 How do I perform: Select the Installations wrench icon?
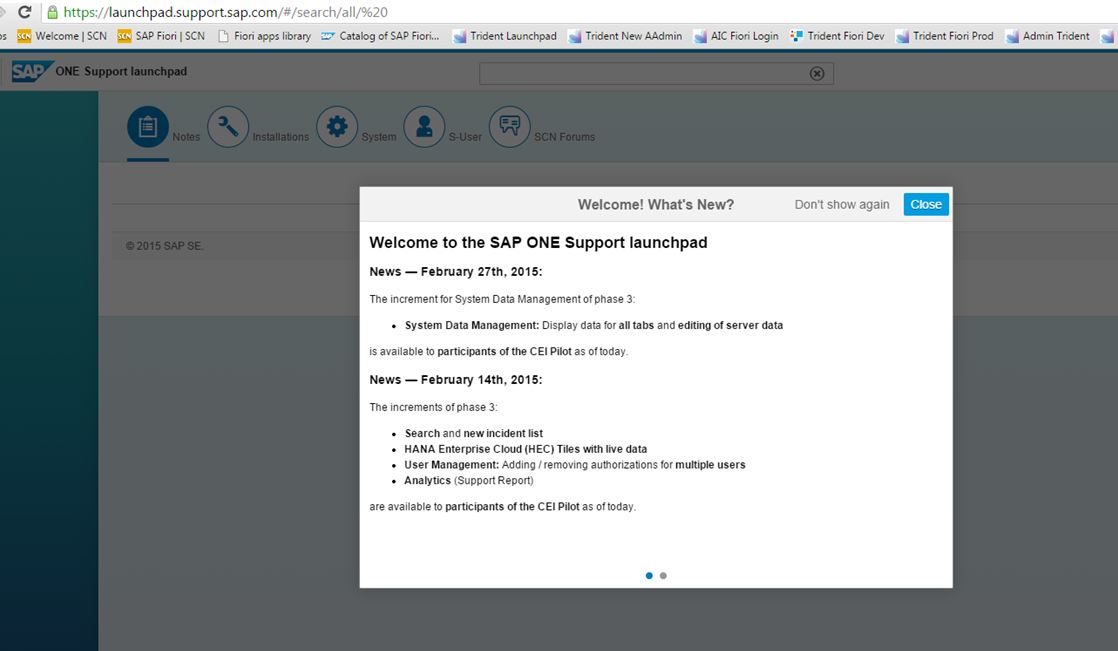(228, 127)
